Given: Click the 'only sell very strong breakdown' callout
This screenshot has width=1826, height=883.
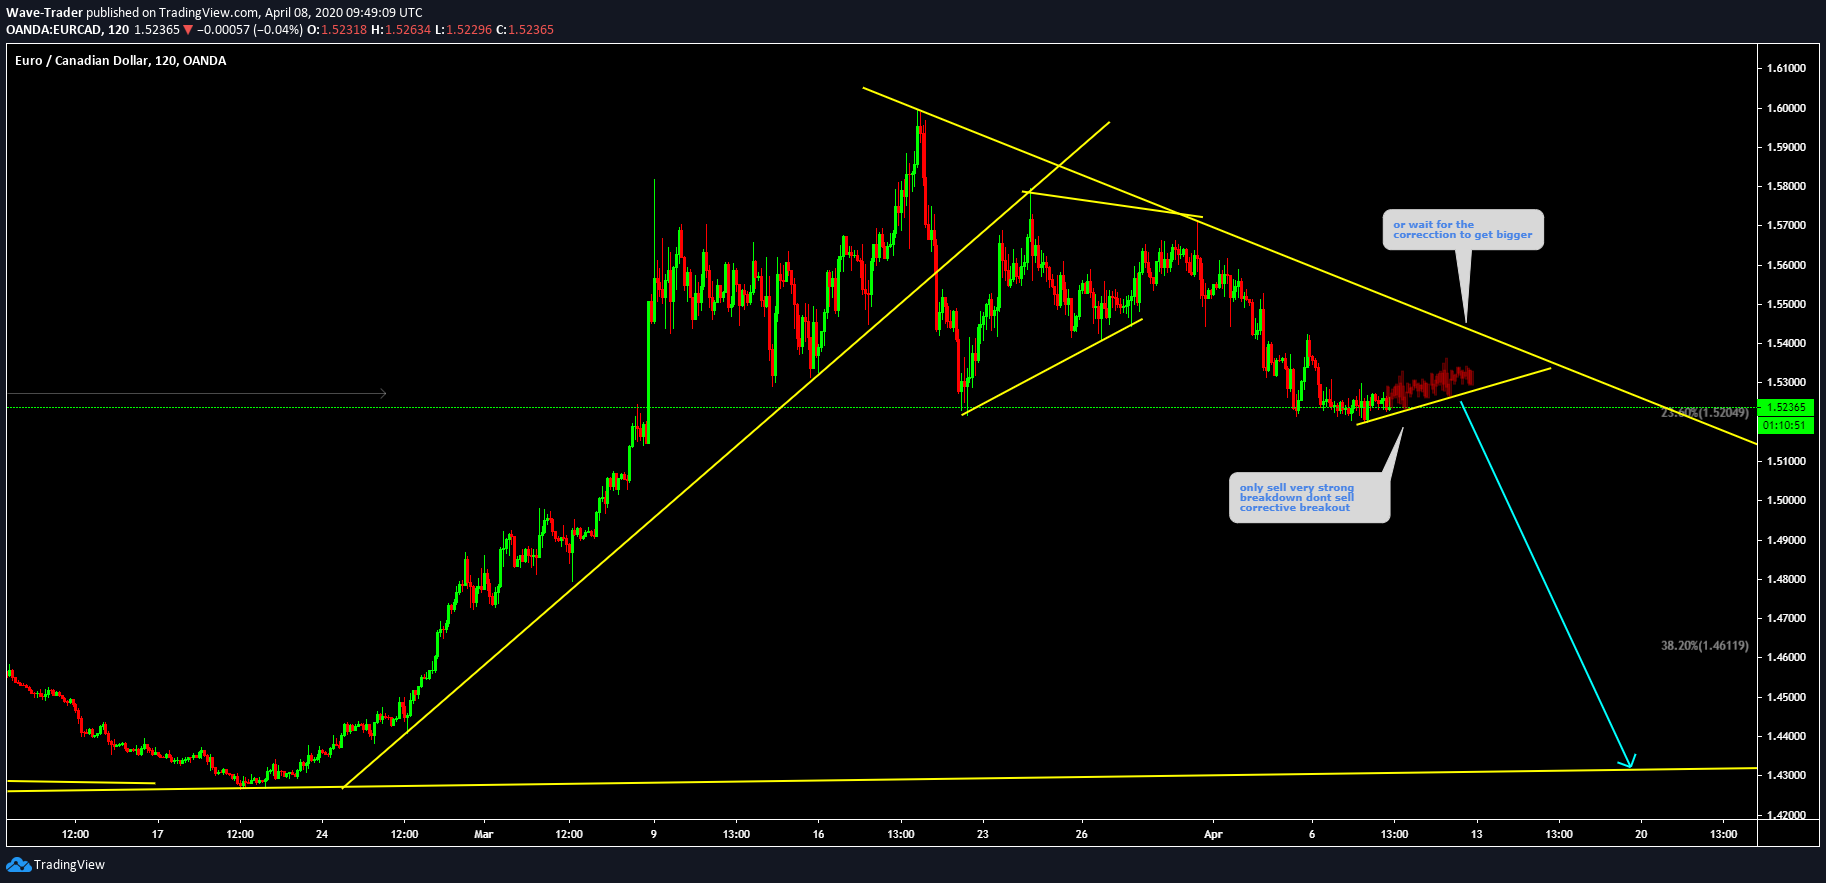Looking at the screenshot, I should pos(1309,498).
